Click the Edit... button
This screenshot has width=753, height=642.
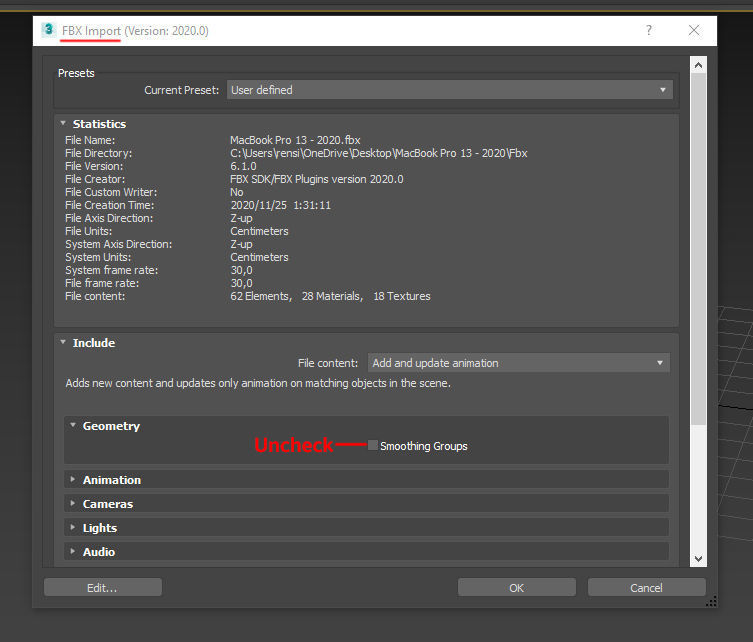(x=103, y=587)
